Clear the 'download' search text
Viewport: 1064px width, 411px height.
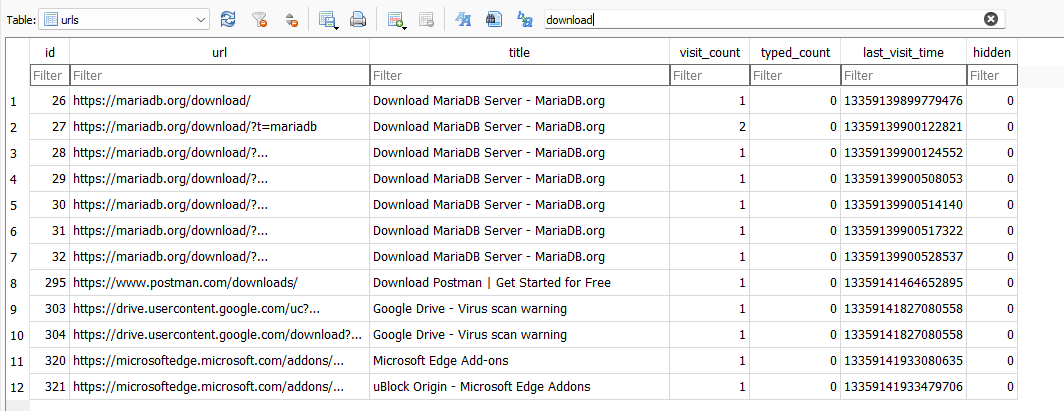pos(991,20)
